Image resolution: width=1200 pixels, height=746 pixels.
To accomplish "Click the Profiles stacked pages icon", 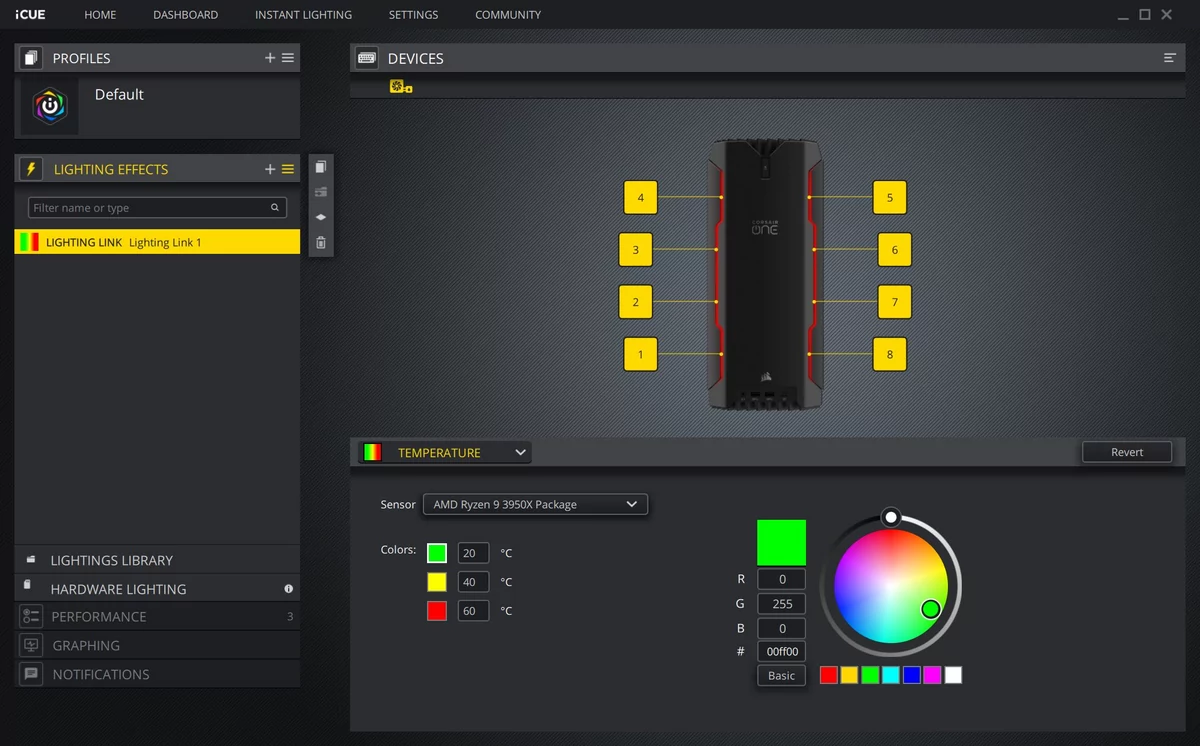I will click(30, 58).
